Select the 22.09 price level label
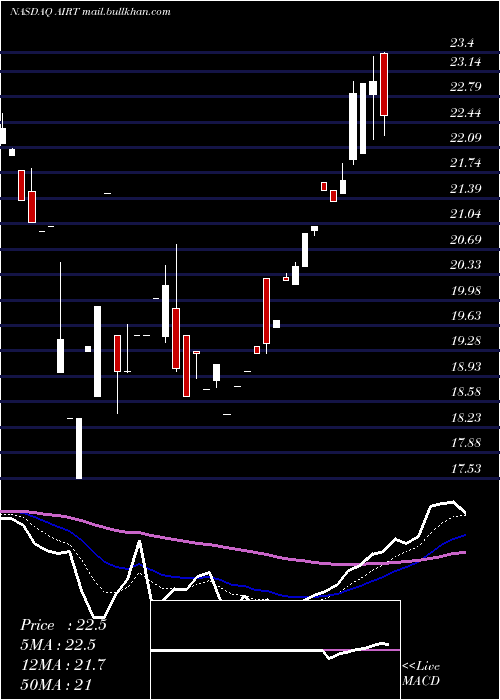Screen dimensions: 500x700 point(466,138)
